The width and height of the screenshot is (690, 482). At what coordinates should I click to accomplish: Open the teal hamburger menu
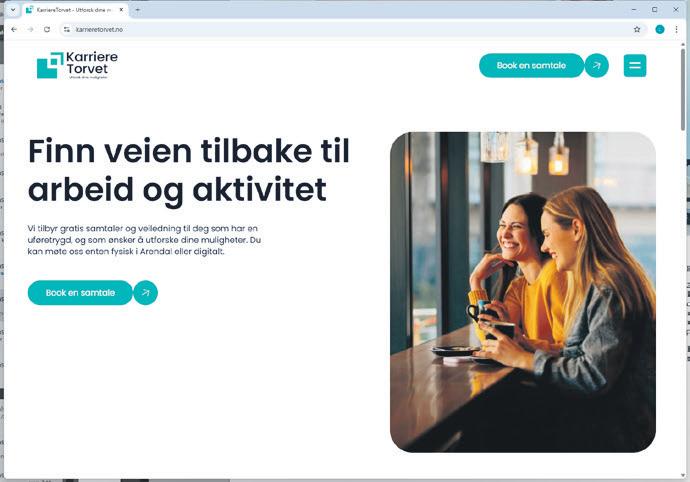pyautogui.click(x=635, y=66)
